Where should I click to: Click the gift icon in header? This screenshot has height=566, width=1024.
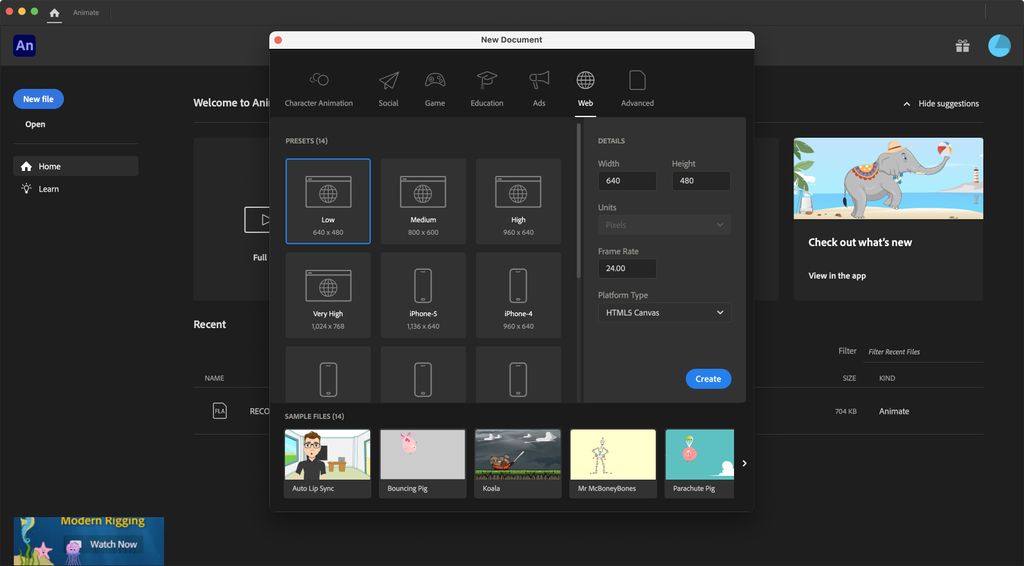(962, 46)
